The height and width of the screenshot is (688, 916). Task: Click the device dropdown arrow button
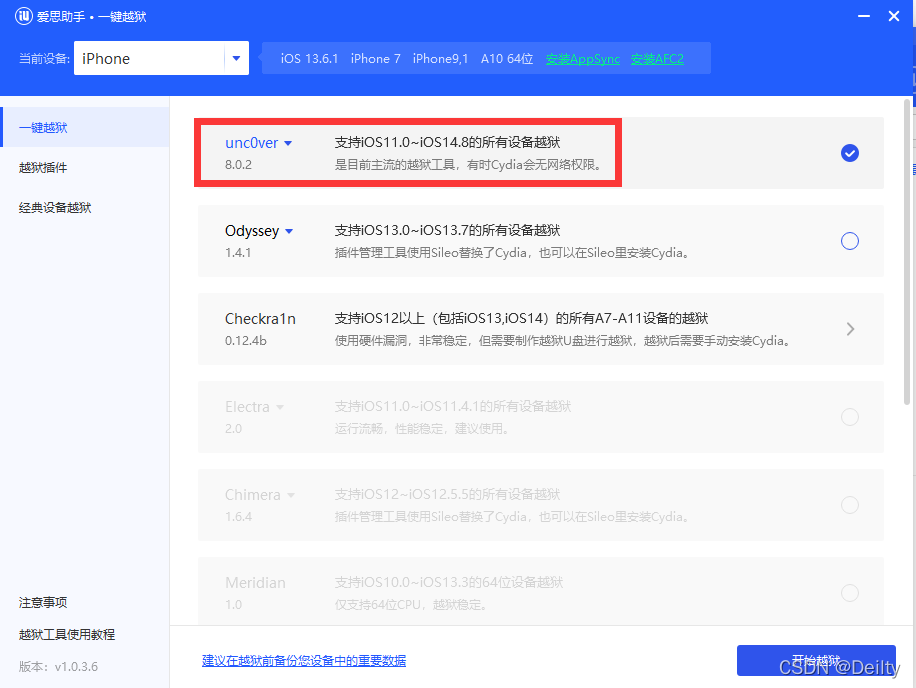click(x=237, y=58)
